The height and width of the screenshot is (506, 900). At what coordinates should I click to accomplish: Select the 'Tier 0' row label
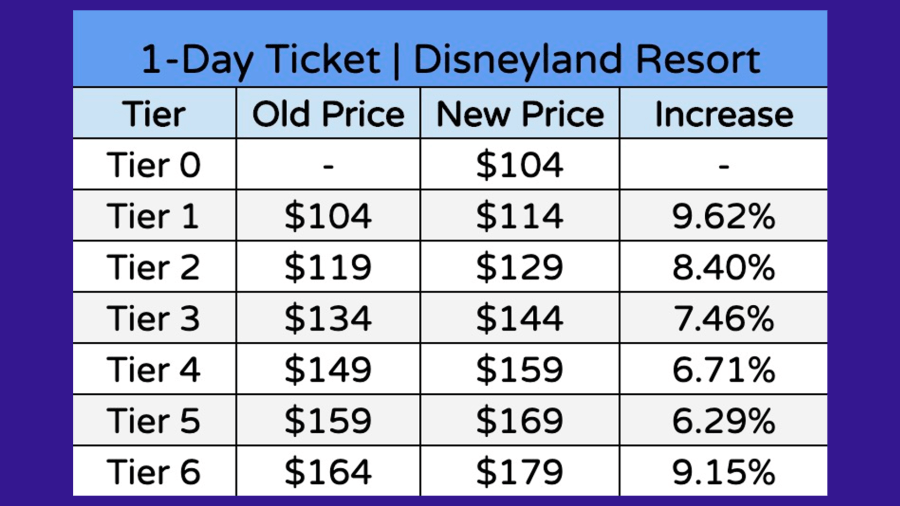154,165
